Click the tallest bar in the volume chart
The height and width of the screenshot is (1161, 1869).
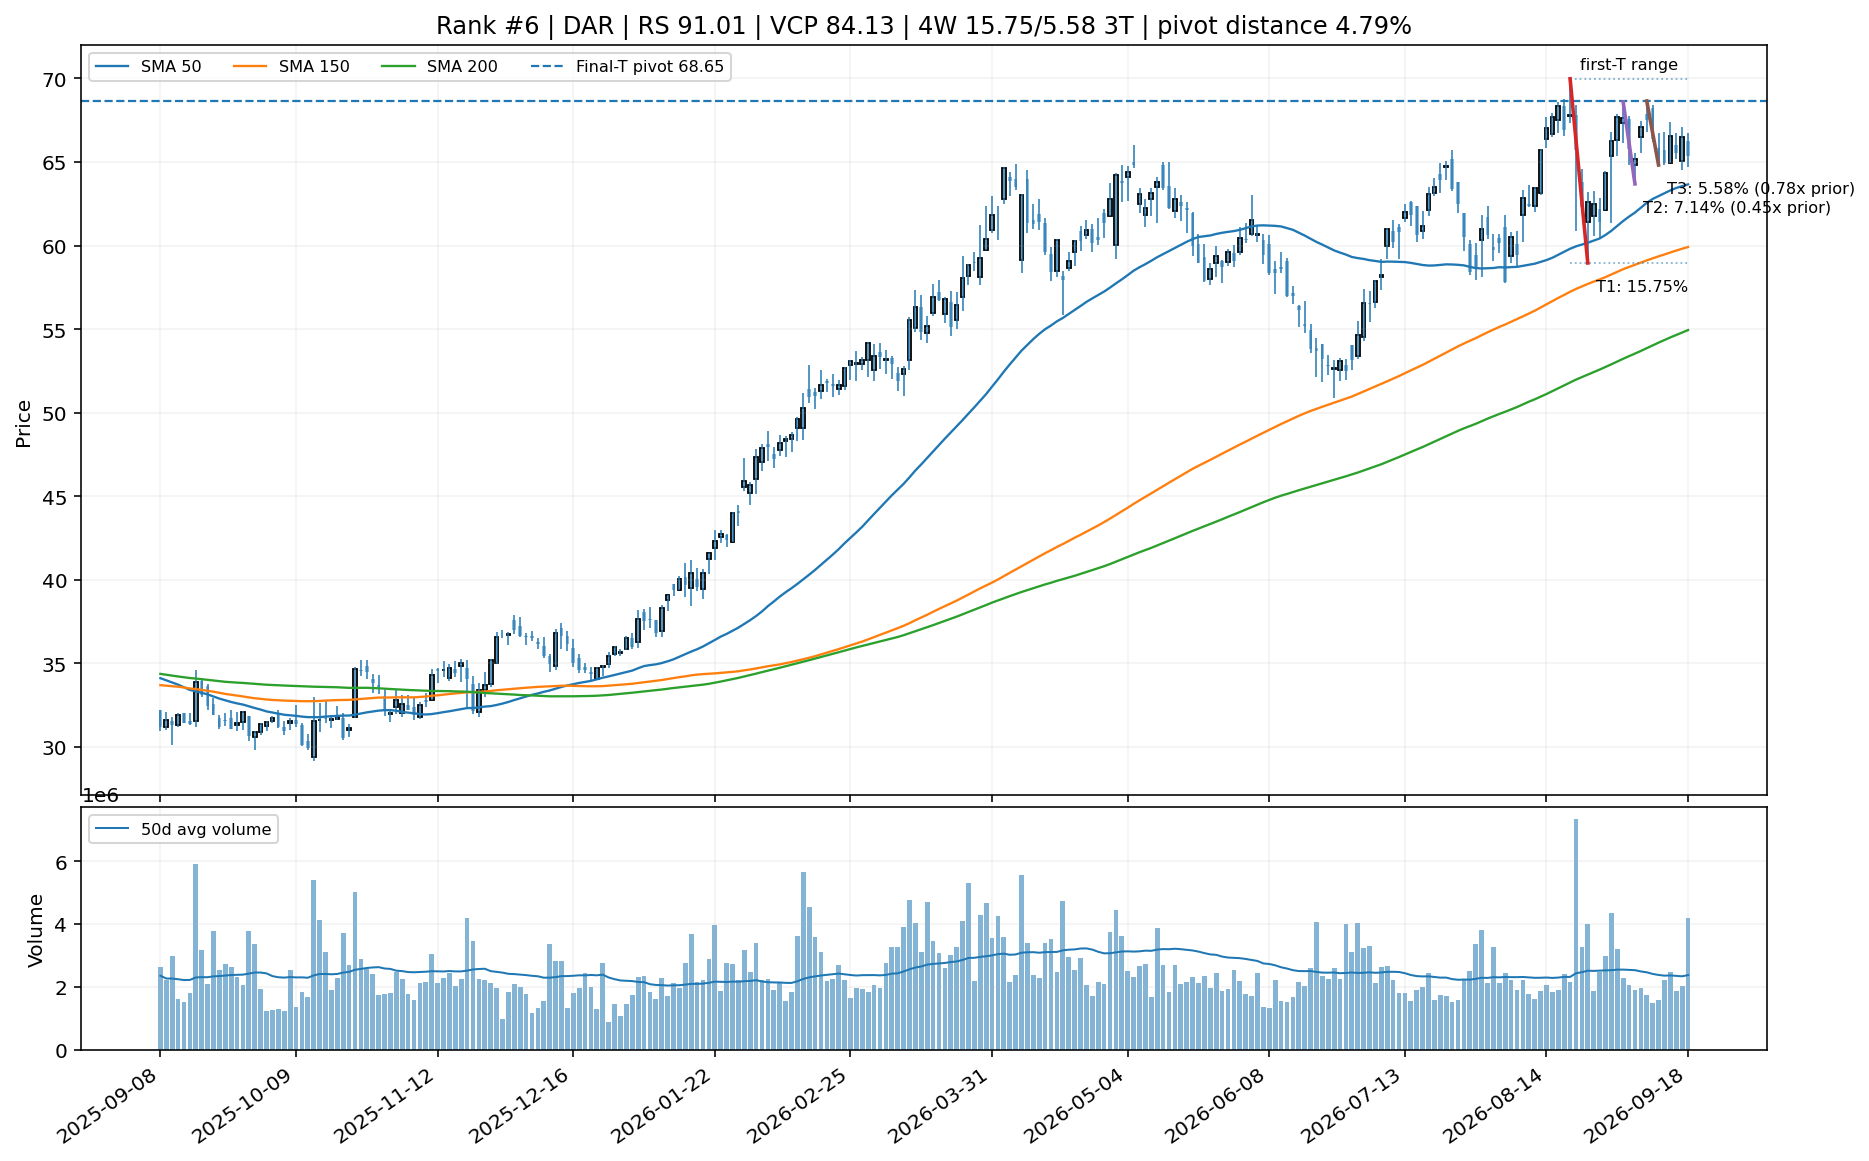pos(1576,935)
